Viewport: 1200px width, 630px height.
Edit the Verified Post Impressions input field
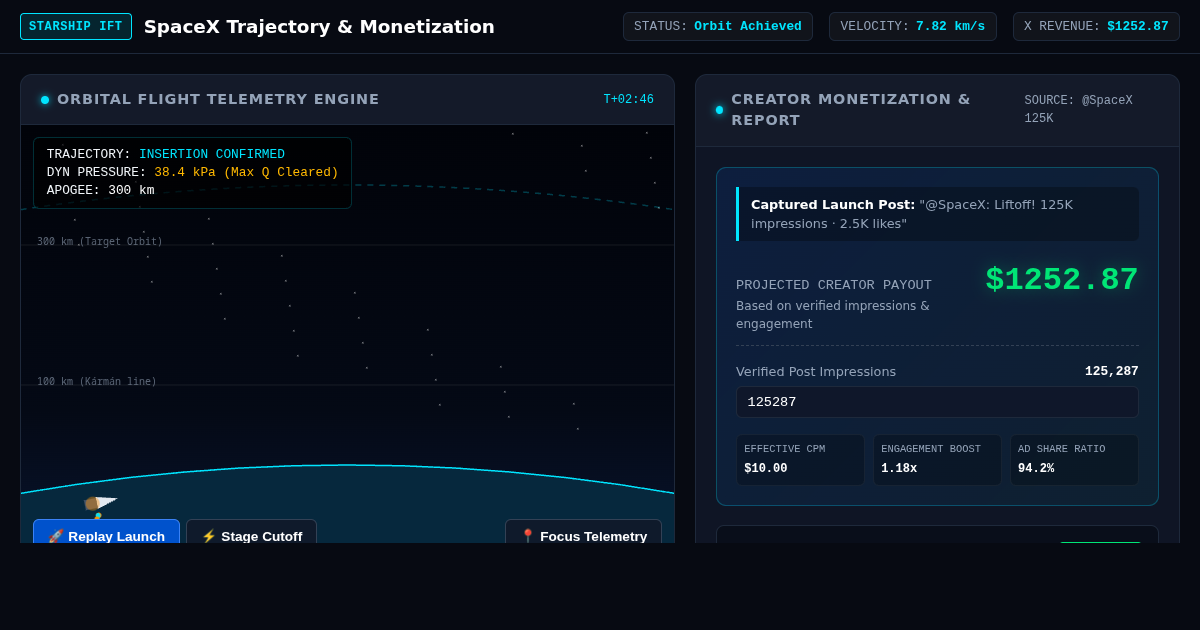(x=937, y=402)
